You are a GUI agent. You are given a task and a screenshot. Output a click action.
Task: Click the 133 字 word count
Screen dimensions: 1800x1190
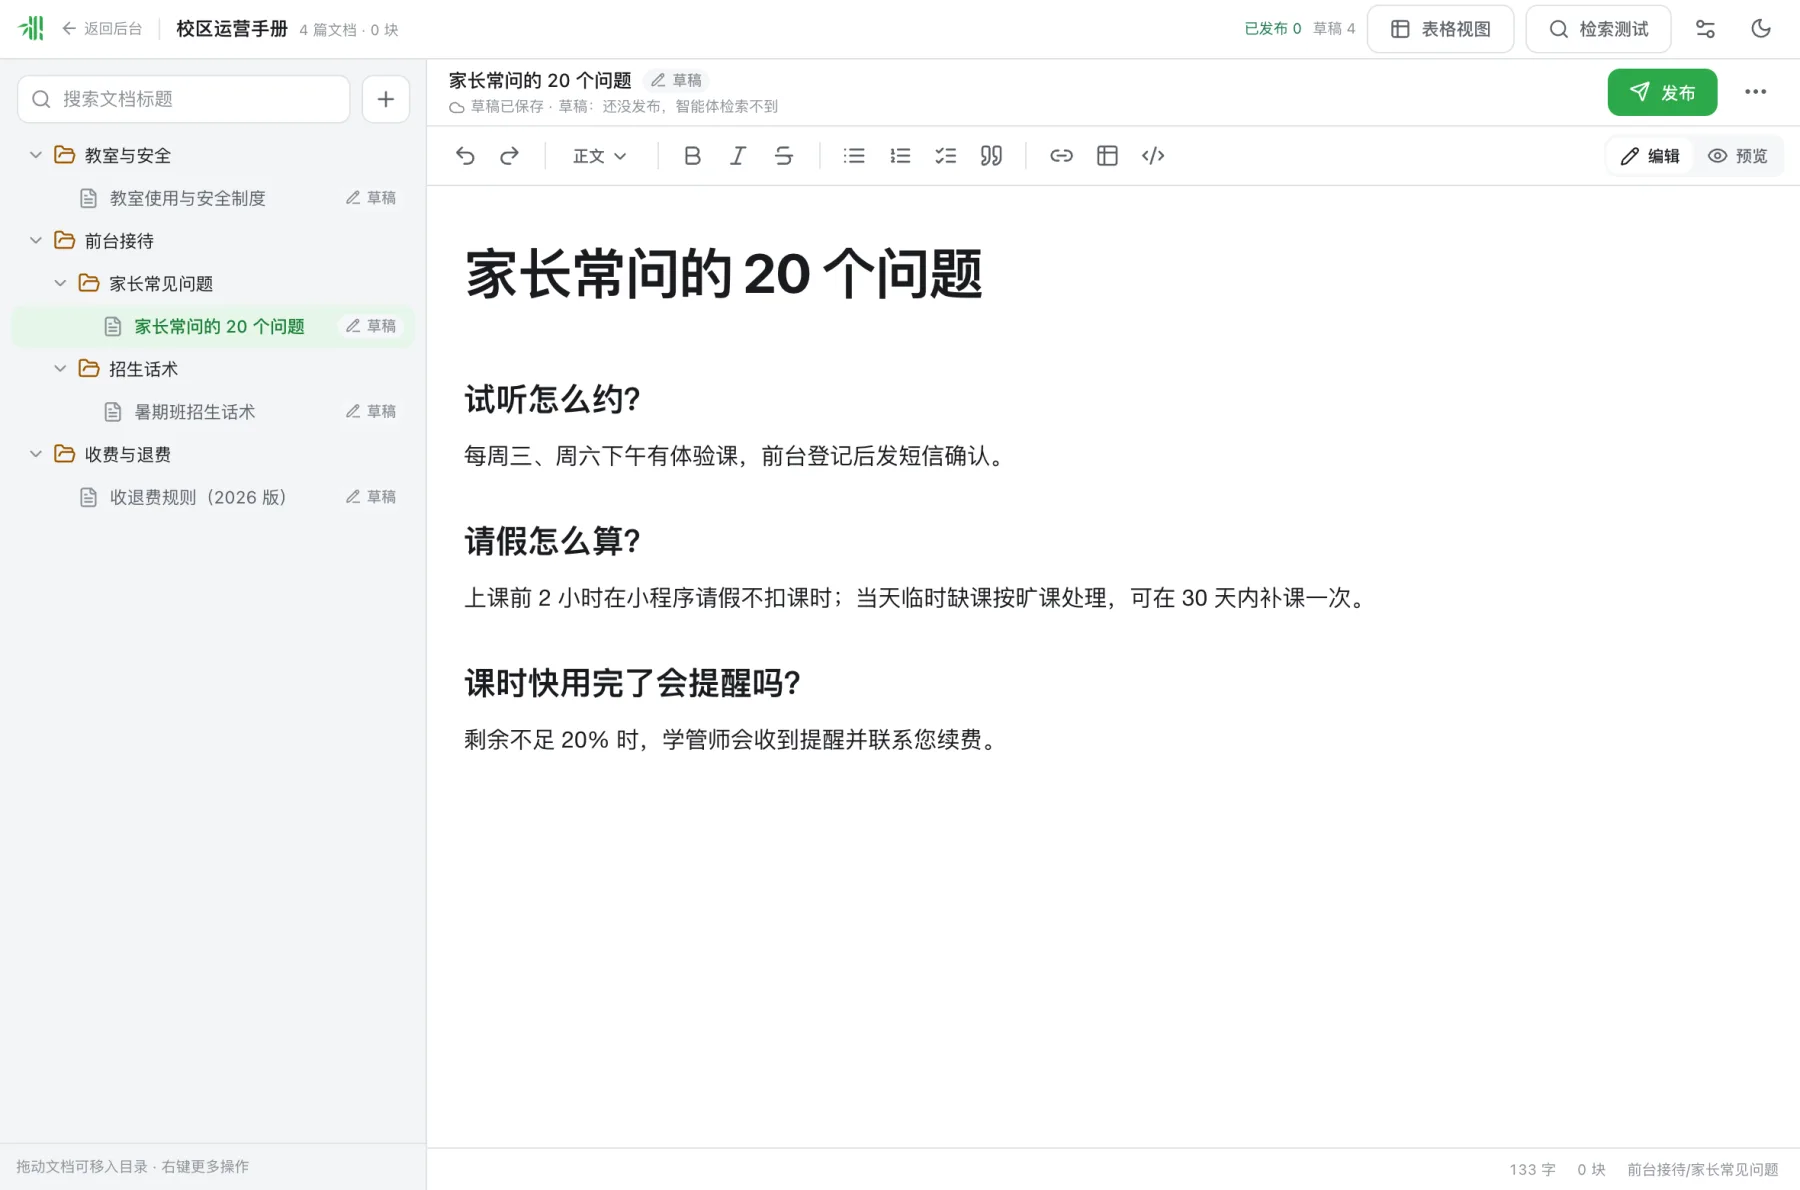click(x=1532, y=1169)
